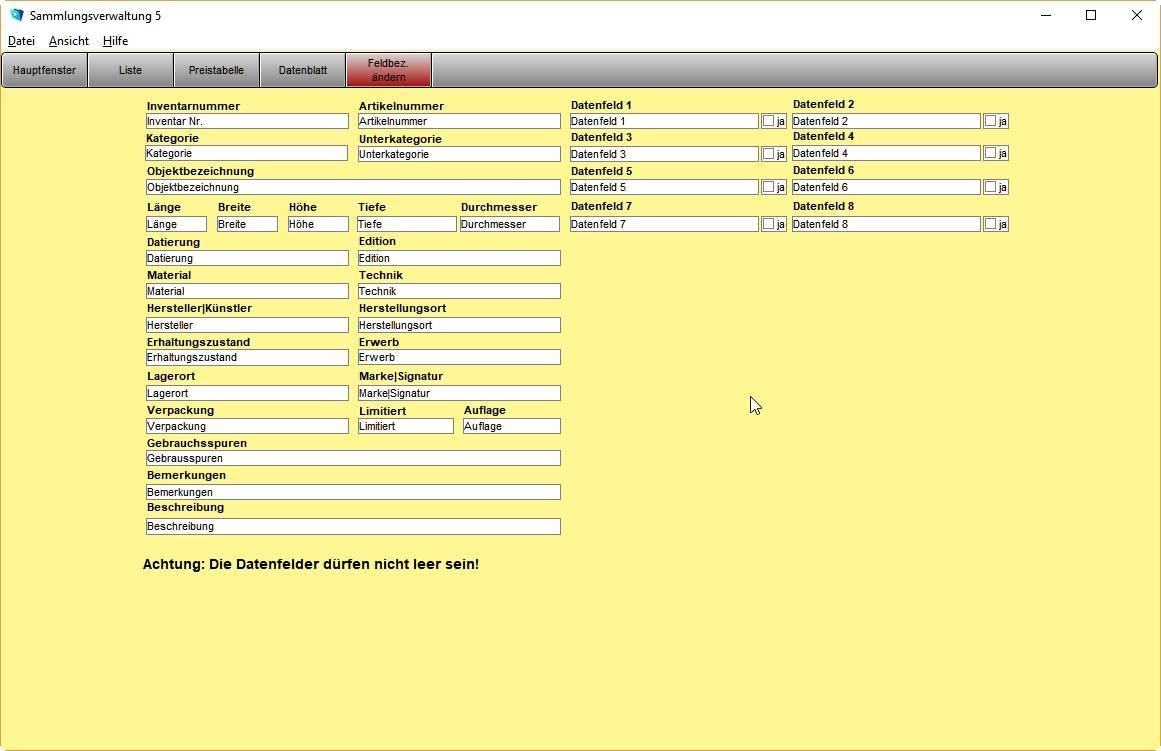This screenshot has height=751, width=1161.
Task: Open the Liste view
Action: coord(130,70)
